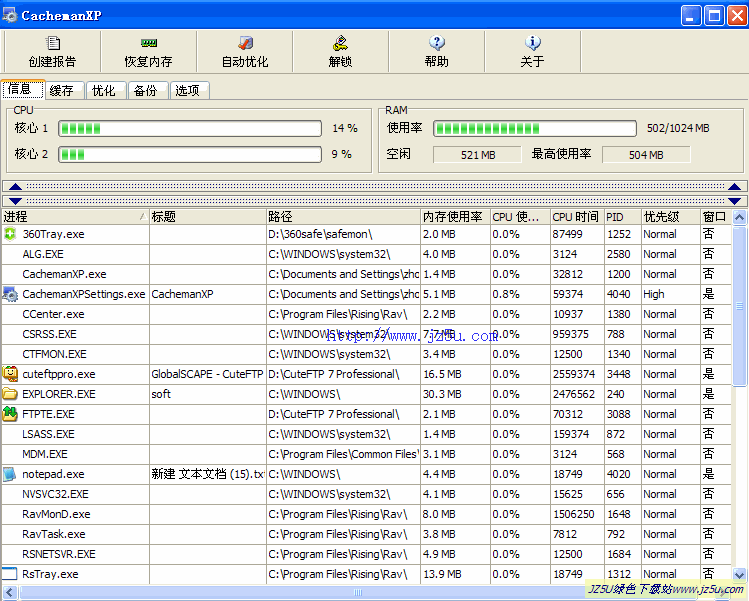The height and width of the screenshot is (601, 749).
Task: Select the RSNETSVR.EXE process row
Action: point(366,554)
